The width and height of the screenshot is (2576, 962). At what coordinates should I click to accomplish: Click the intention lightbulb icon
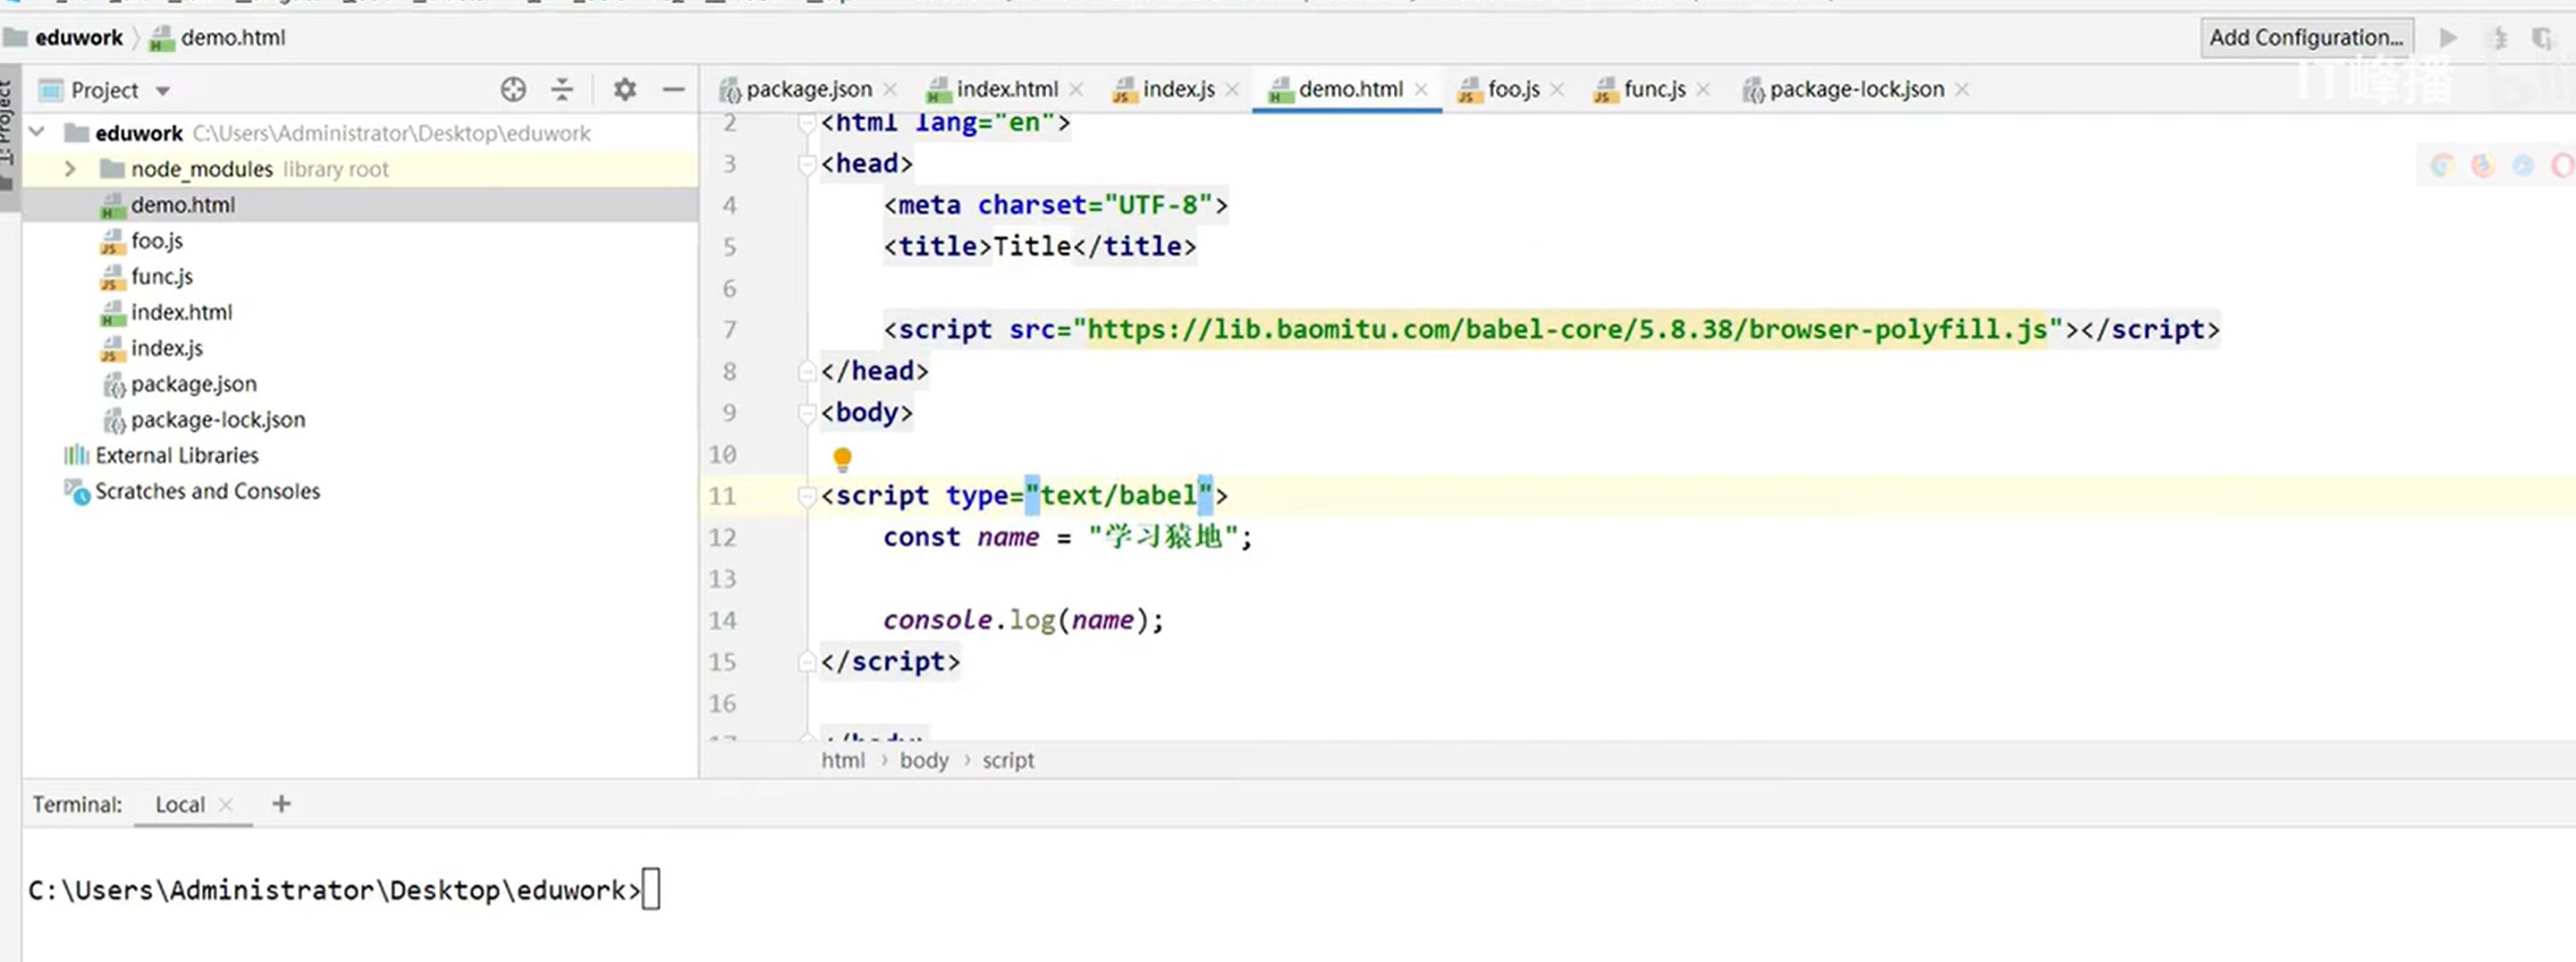pyautogui.click(x=842, y=459)
